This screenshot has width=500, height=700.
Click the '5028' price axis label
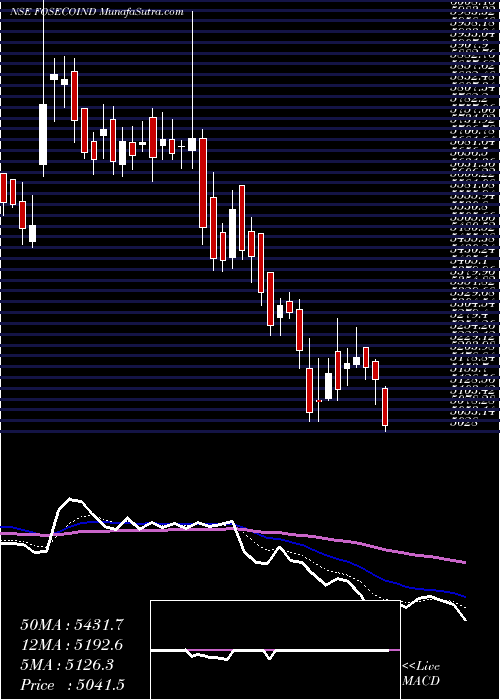tap(464, 422)
